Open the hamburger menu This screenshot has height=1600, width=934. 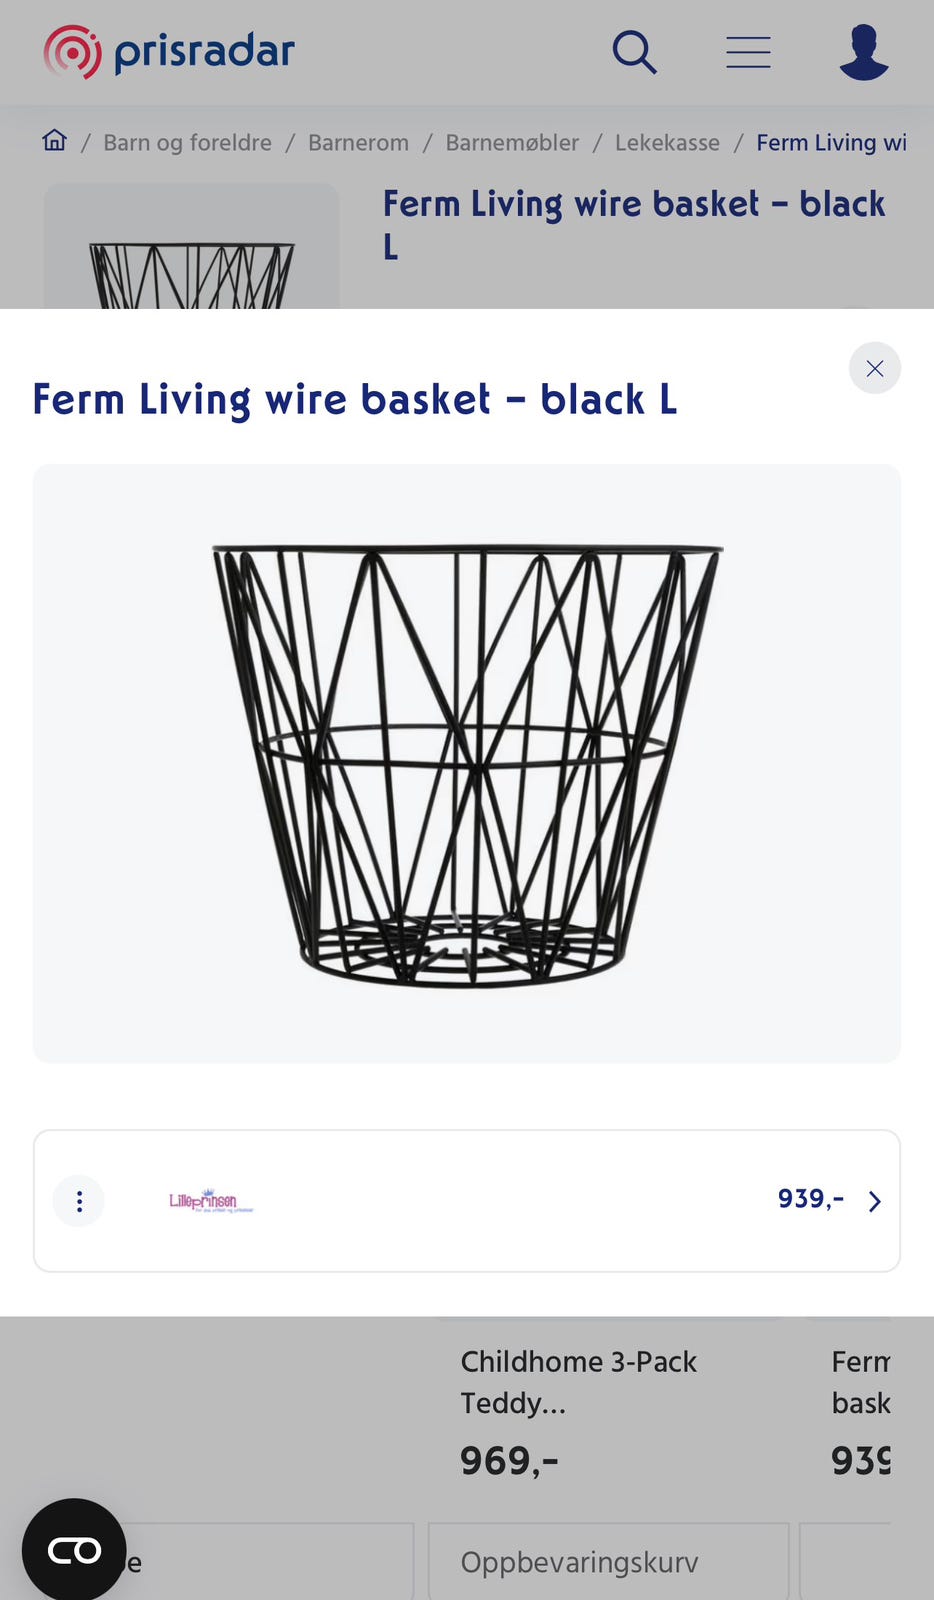point(748,52)
